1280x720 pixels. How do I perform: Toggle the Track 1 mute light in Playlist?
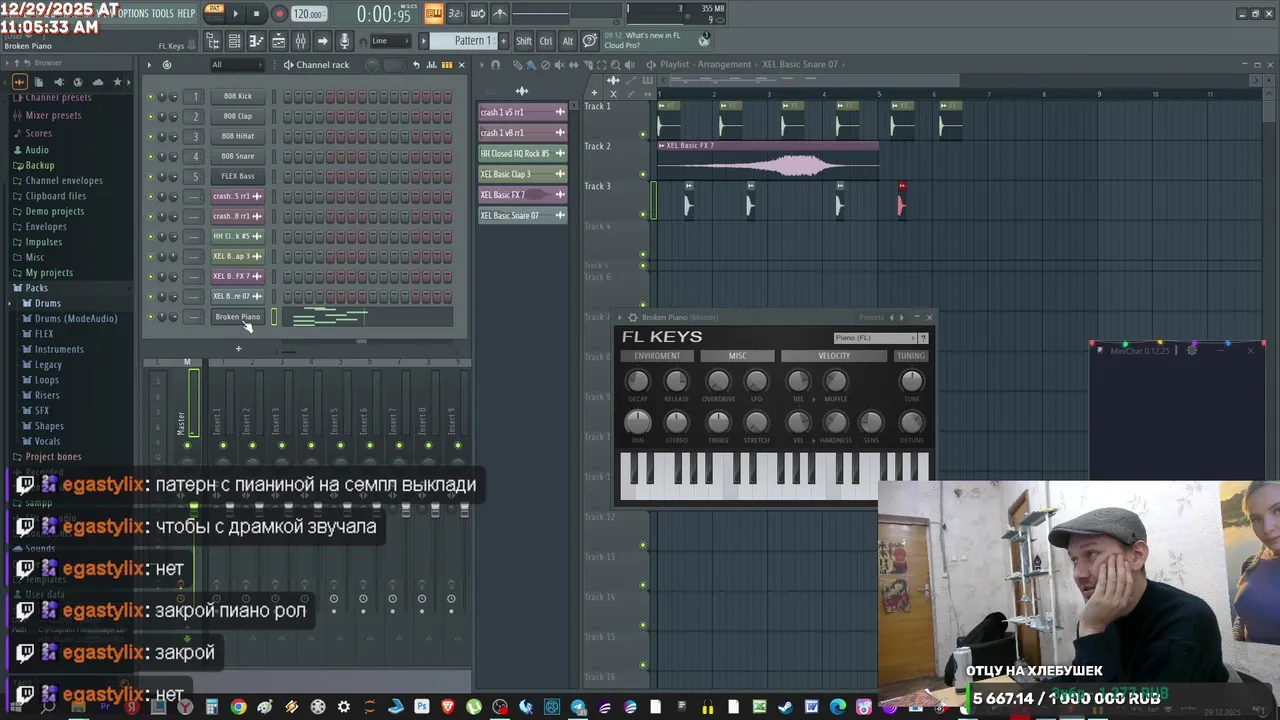coord(643,134)
